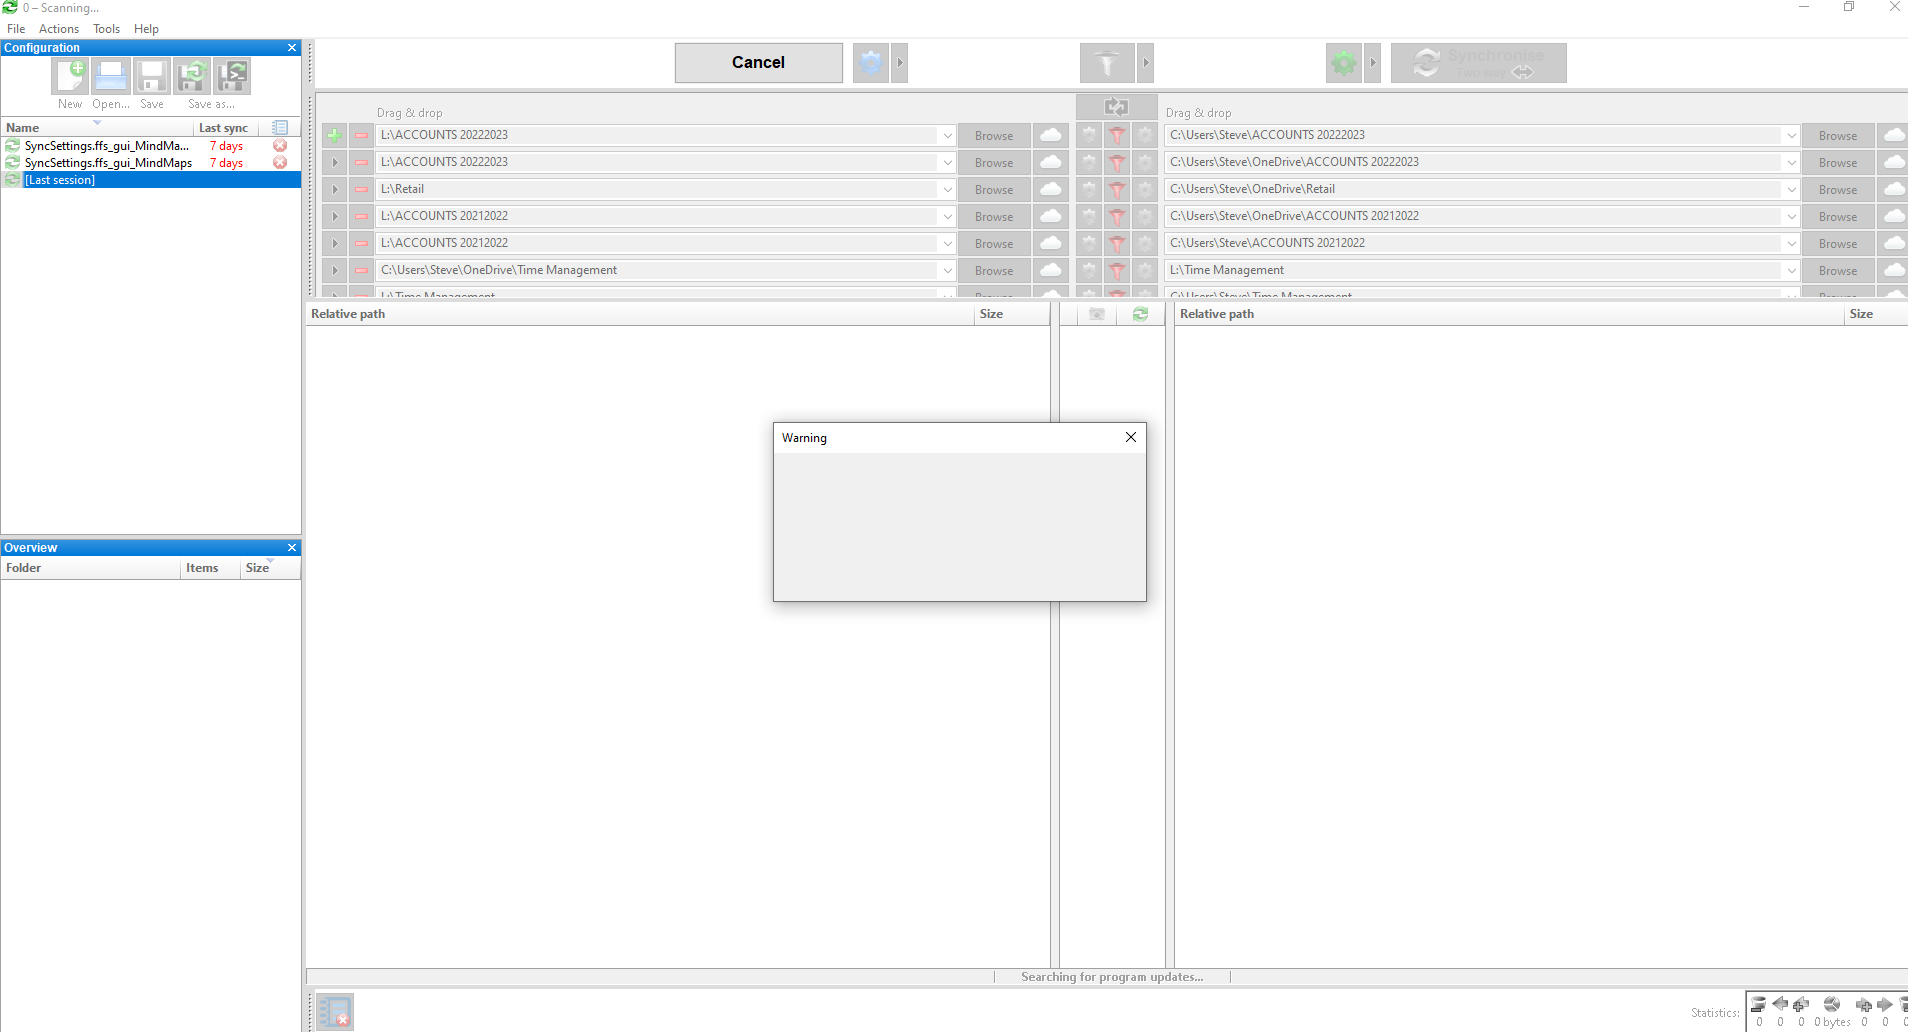
Task: Click the log column icon in the configuration header
Action: click(x=280, y=128)
